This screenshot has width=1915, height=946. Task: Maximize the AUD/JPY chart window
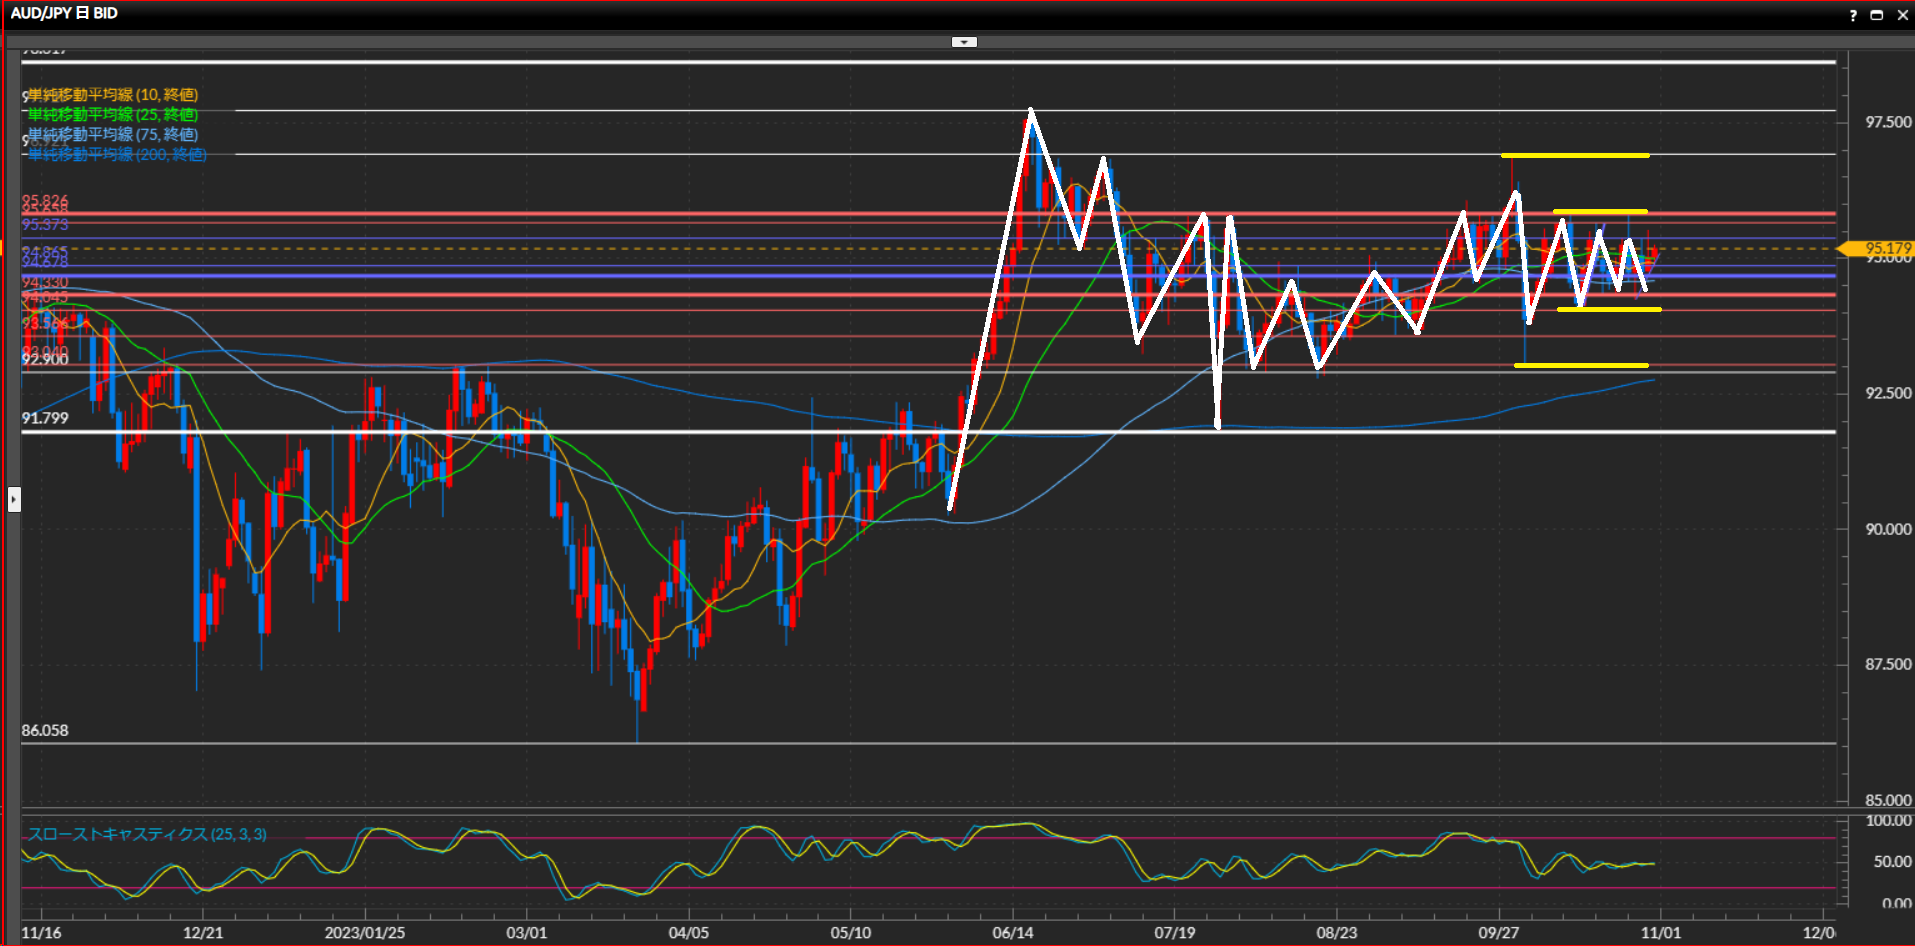(1876, 15)
